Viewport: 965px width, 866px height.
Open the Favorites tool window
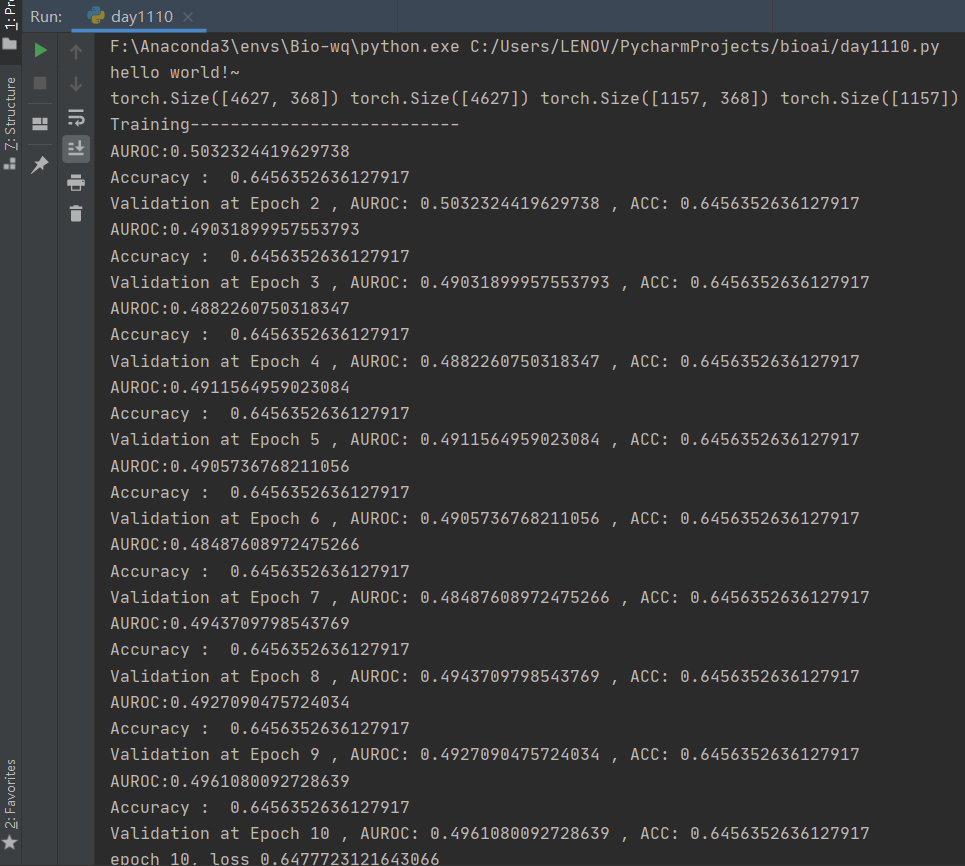10,804
